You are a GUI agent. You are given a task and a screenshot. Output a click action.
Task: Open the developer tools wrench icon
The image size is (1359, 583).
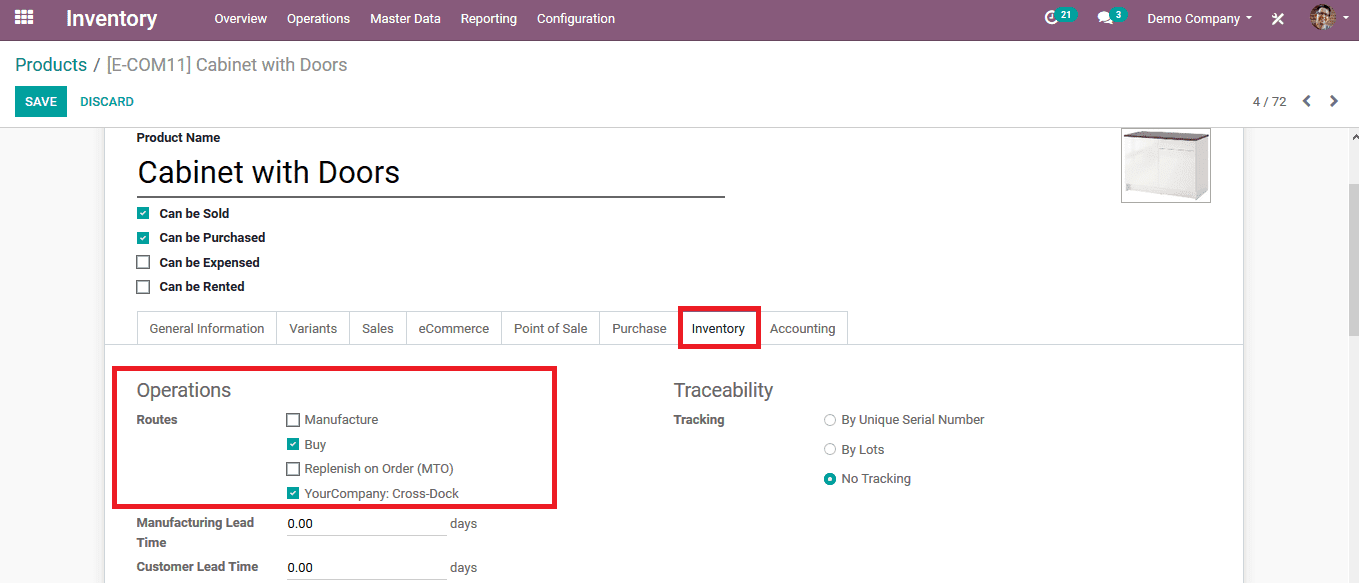[1278, 19]
